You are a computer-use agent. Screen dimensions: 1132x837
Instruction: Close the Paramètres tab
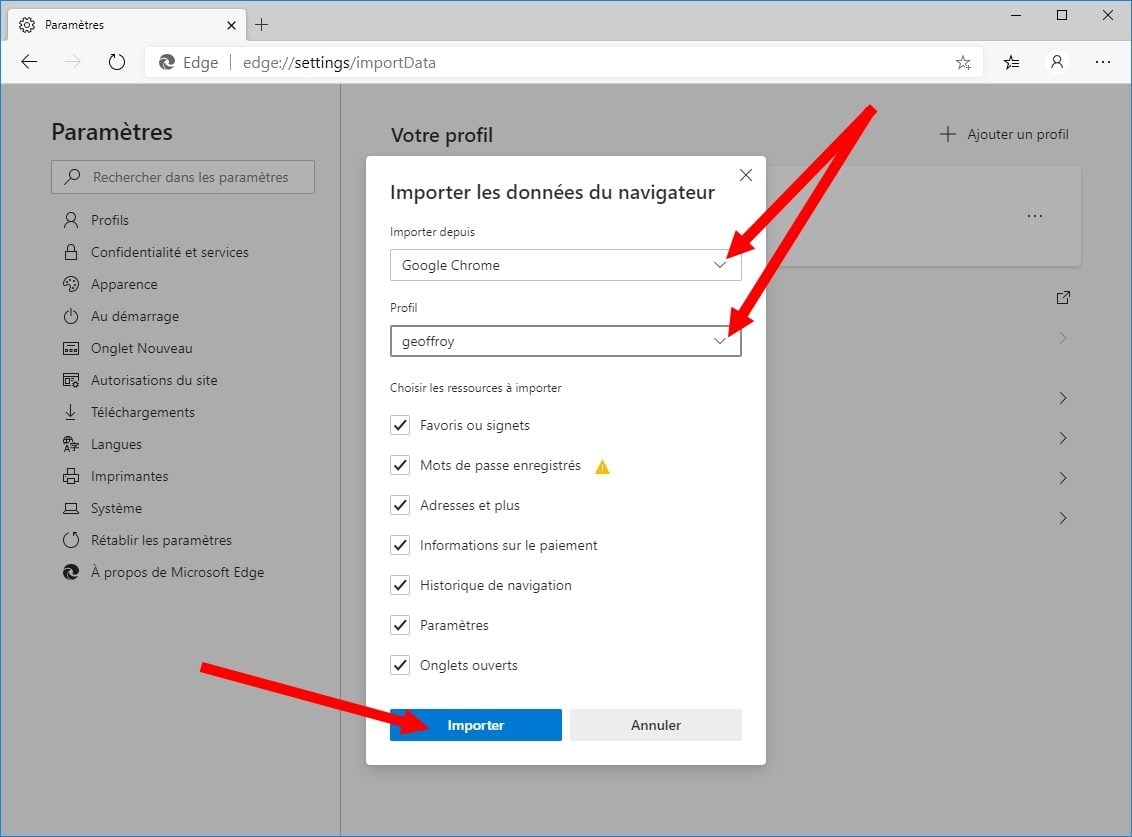click(231, 25)
